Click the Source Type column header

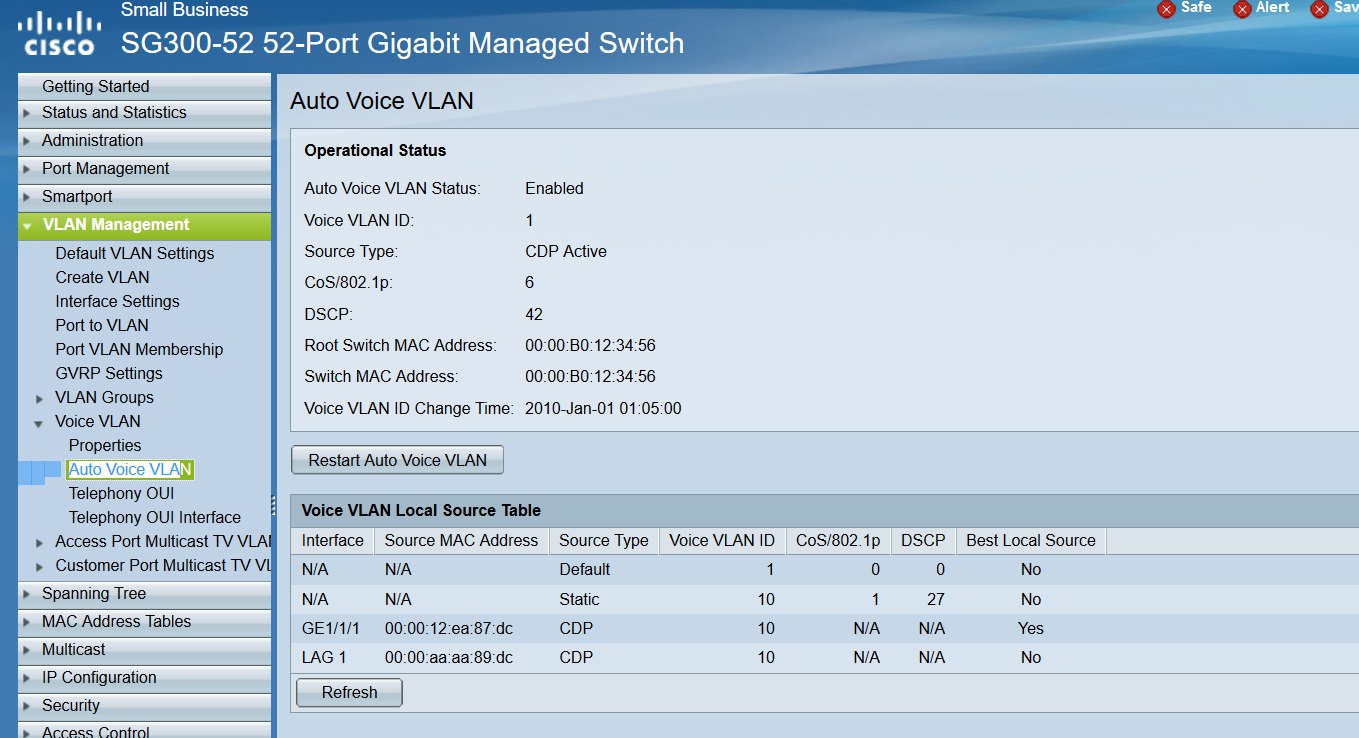604,540
